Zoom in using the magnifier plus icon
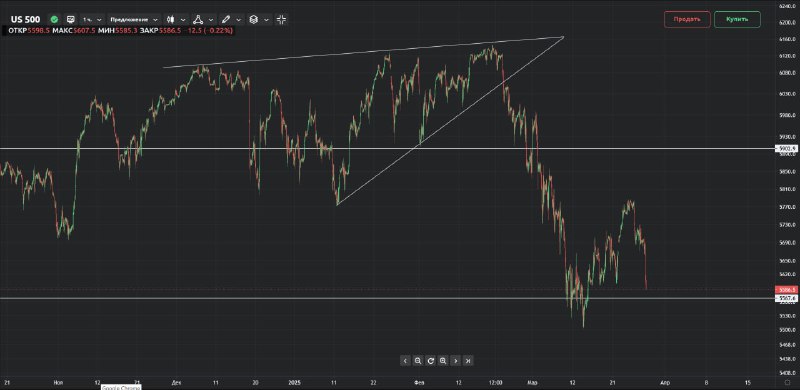Screen dimensions: 800x390 (x=443, y=361)
